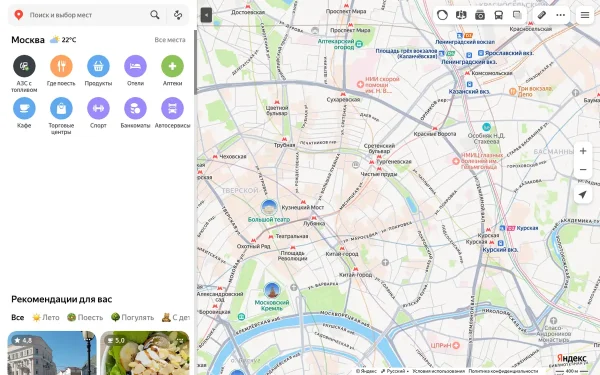The height and width of the screenshot is (375, 600).
Task: Toggle the traffic layer icon
Action: pyautogui.click(x=442, y=15)
